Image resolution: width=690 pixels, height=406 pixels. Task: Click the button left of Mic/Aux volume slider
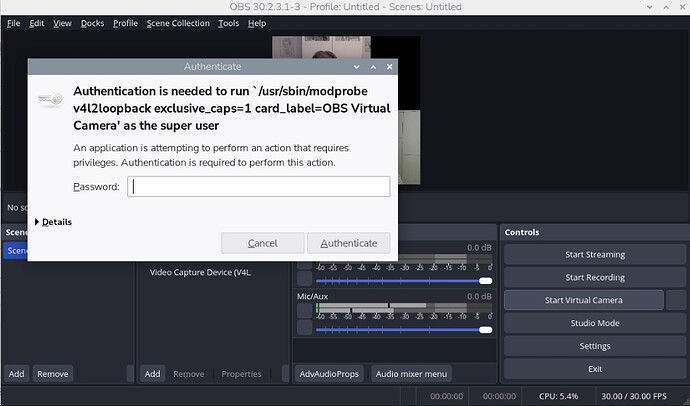303,329
